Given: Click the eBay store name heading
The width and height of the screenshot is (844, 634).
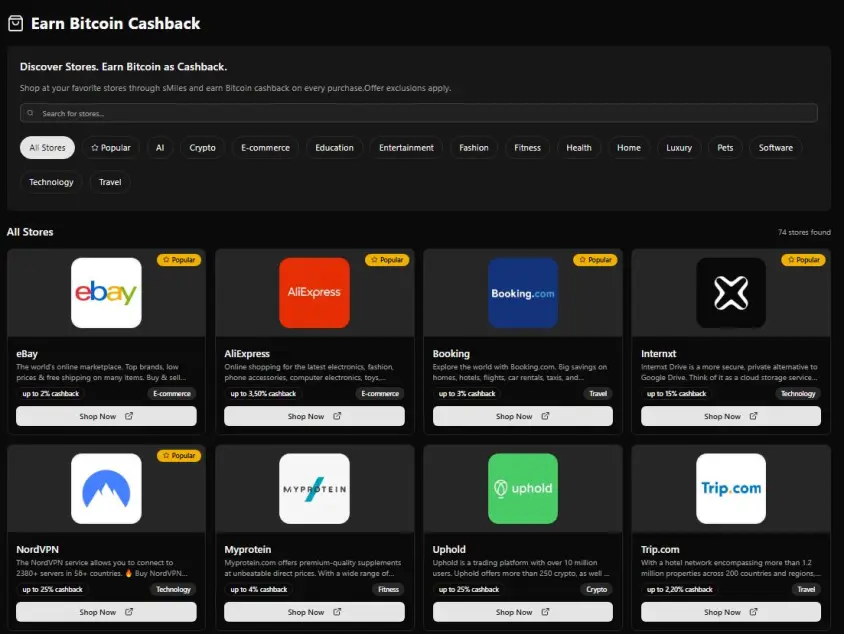Looking at the screenshot, I should point(27,354).
